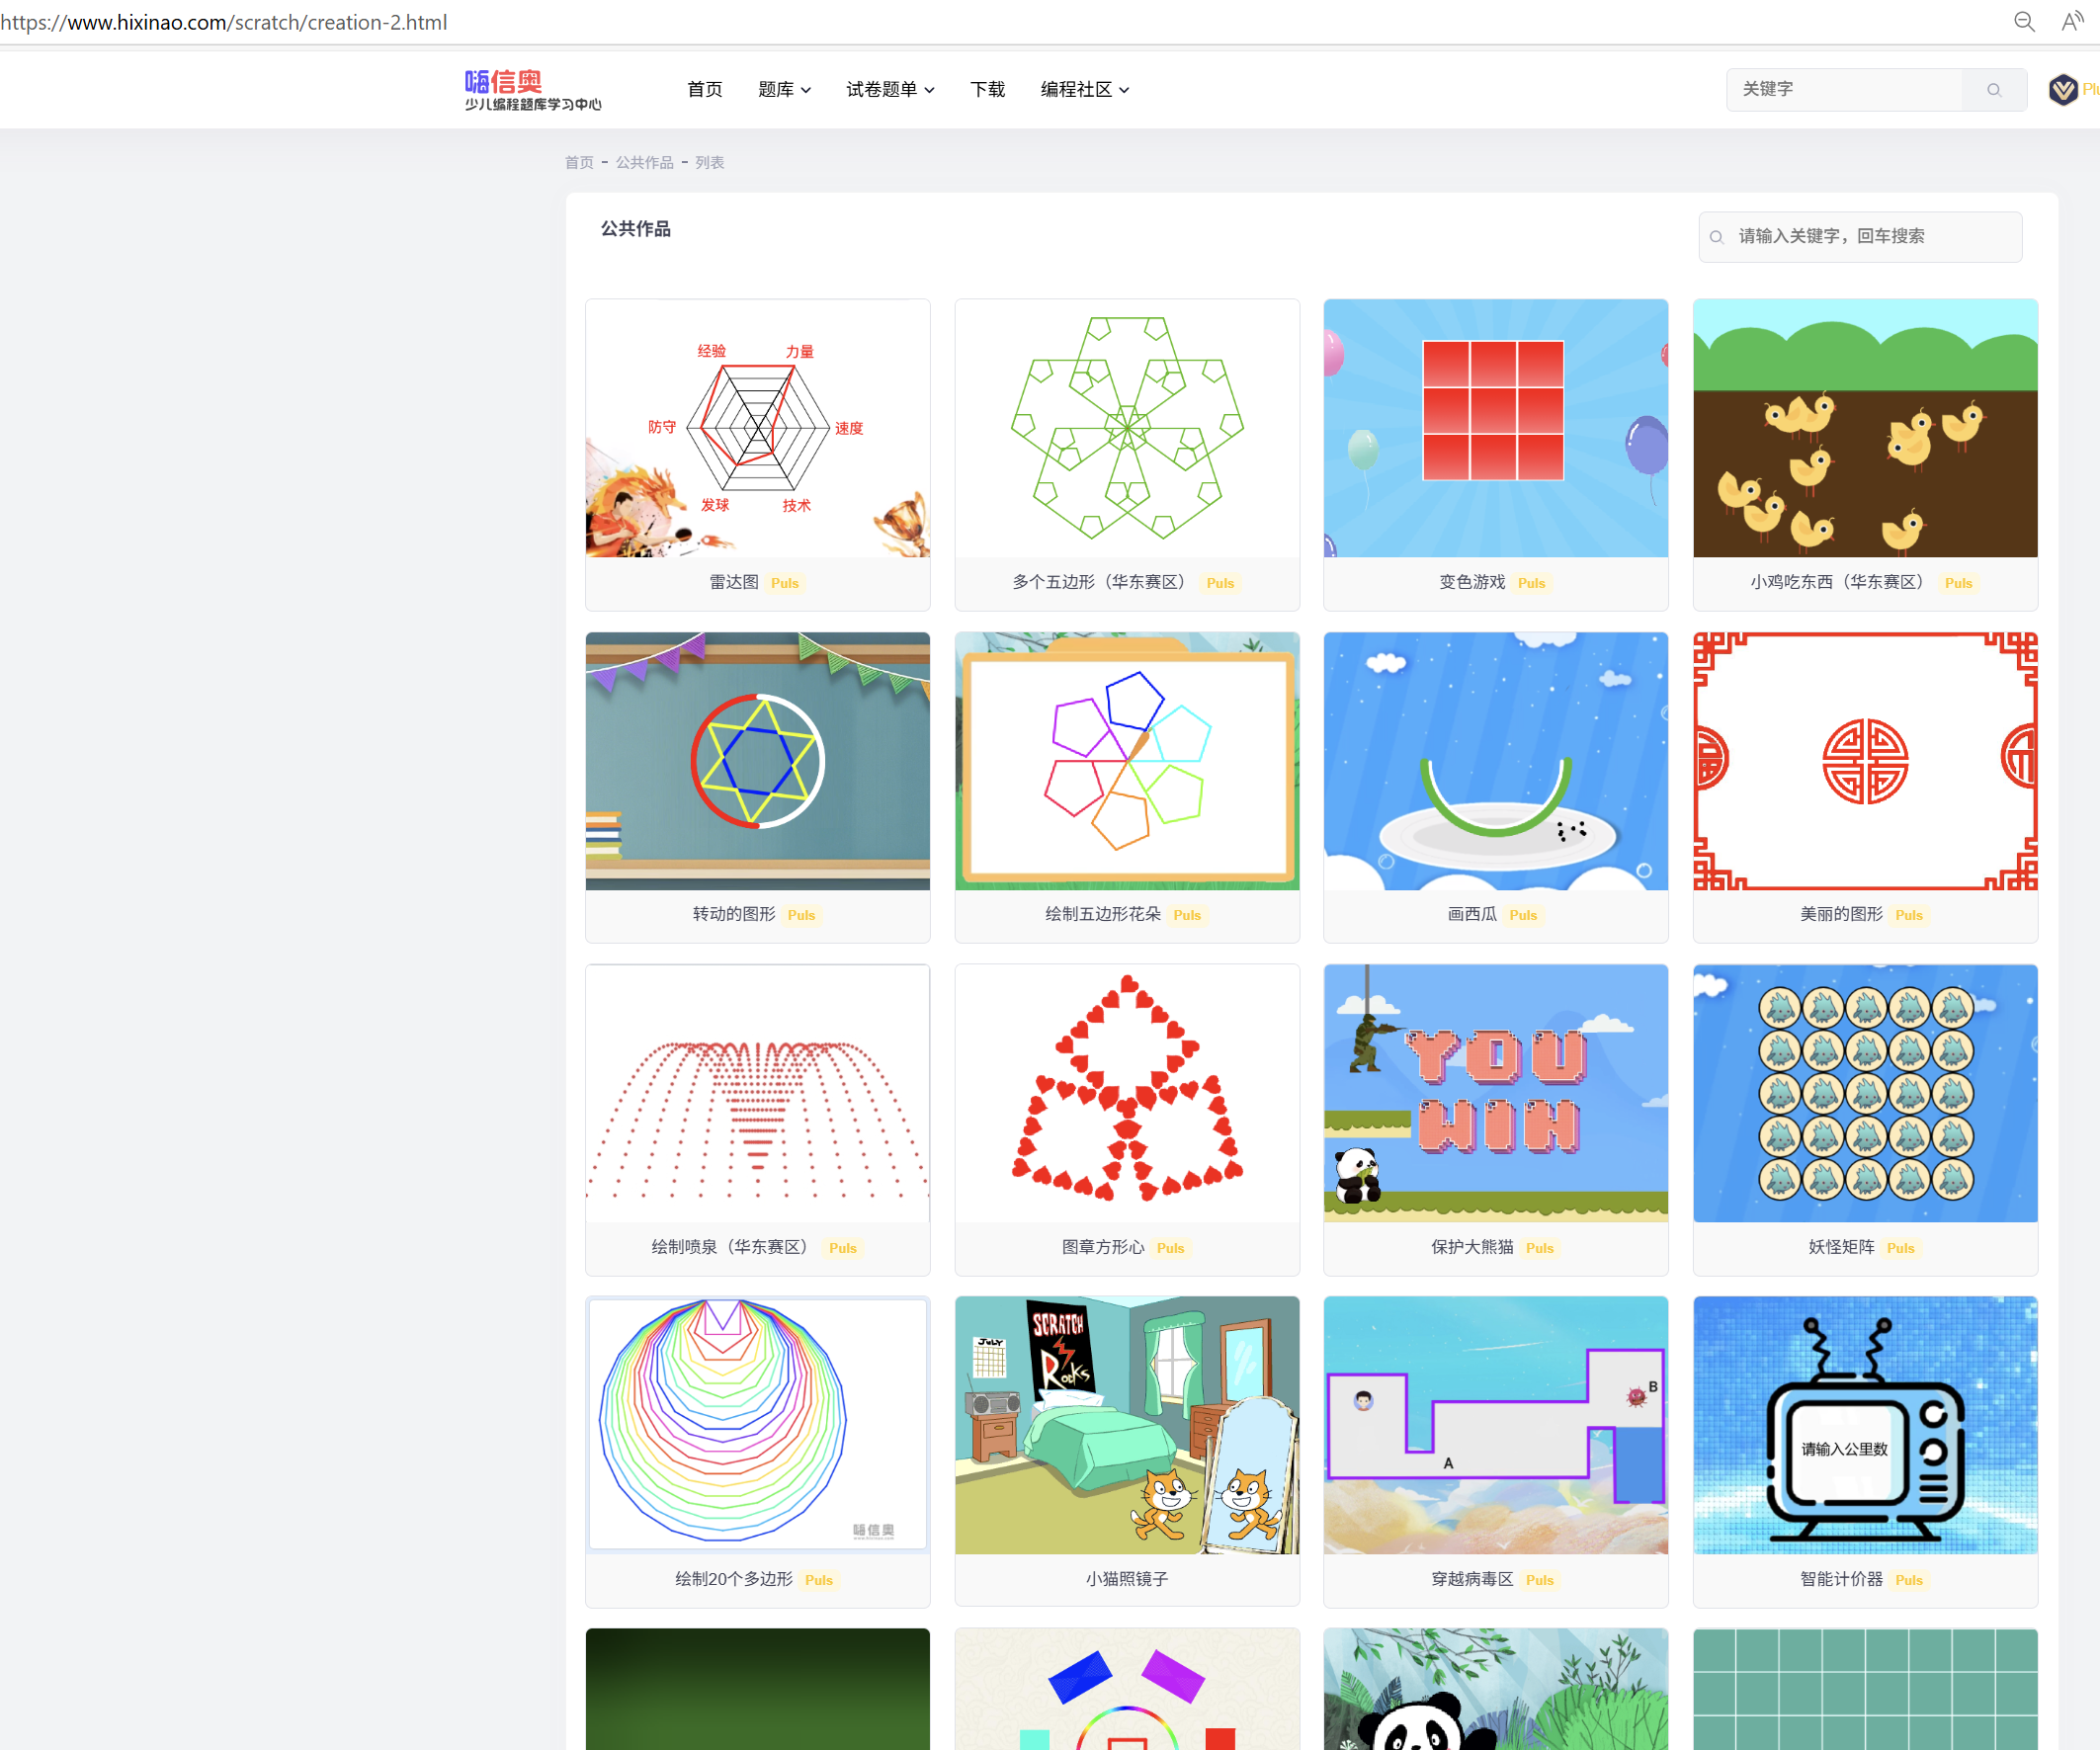
Task: Click the 画西瓜 title text
Action: pos(1471,914)
